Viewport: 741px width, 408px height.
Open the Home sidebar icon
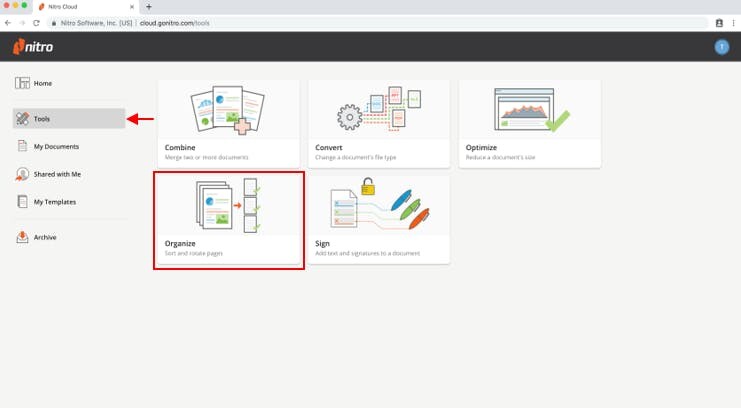coord(23,83)
